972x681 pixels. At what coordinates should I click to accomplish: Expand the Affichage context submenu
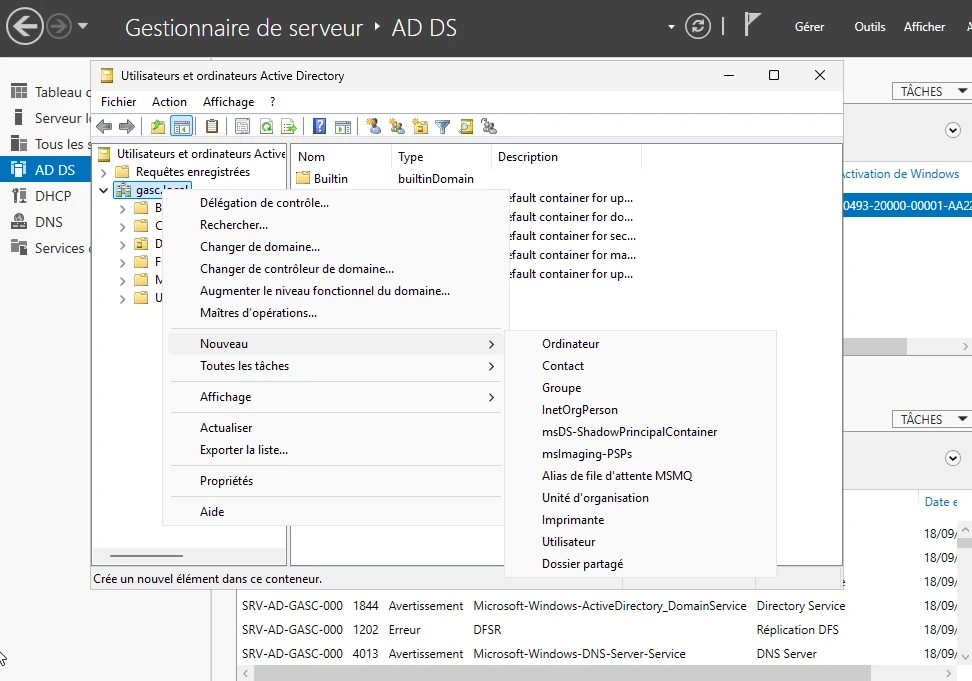click(x=491, y=397)
